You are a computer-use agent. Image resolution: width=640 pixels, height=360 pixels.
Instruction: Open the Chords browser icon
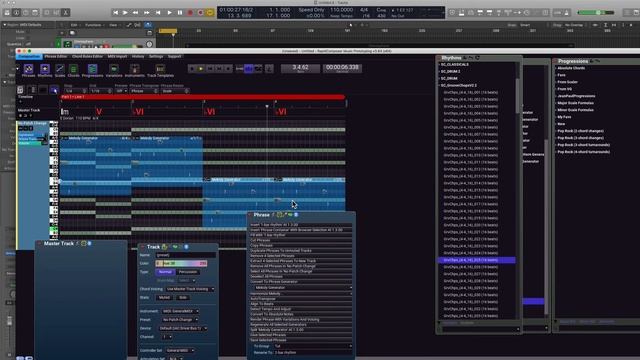[73, 69]
